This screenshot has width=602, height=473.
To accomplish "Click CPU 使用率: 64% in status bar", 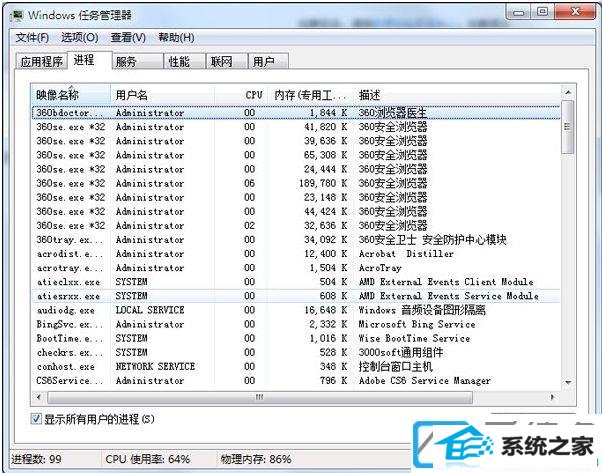I will point(148,459).
